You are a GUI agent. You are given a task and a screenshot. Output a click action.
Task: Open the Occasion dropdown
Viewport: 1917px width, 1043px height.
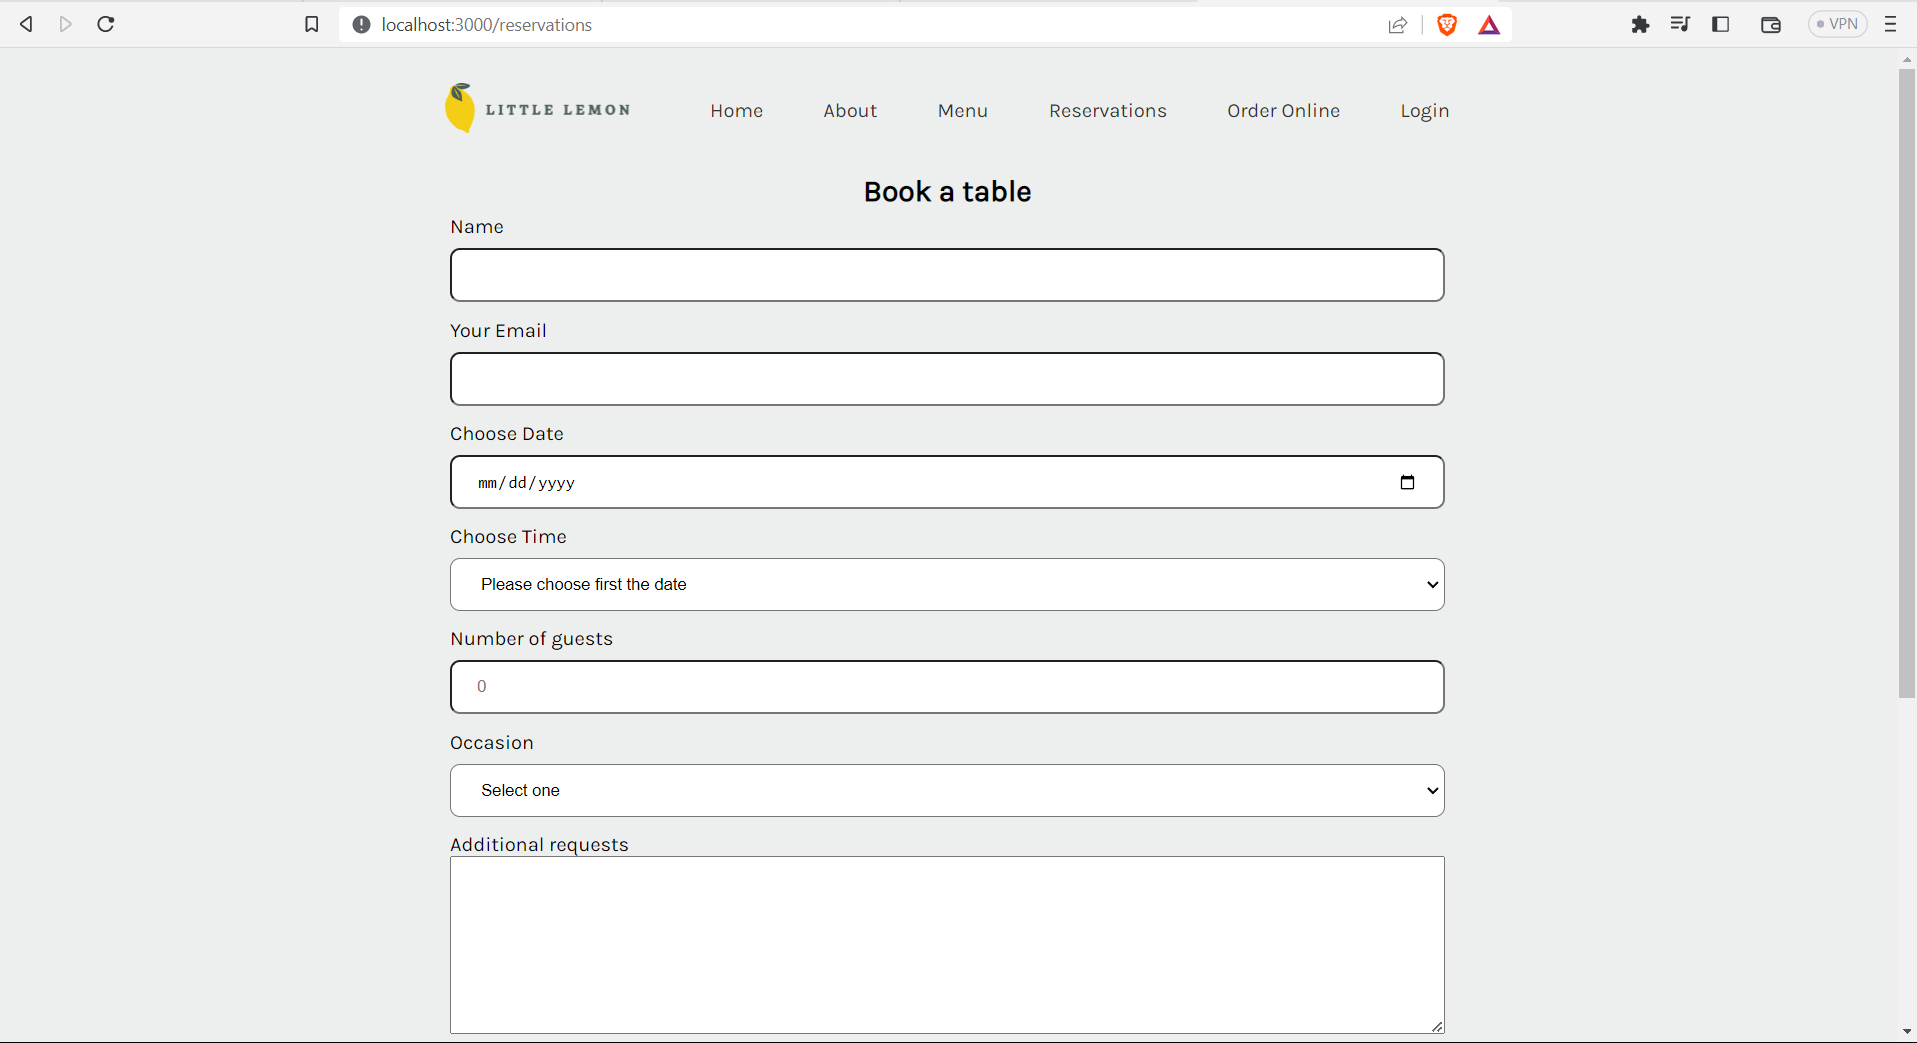pyautogui.click(x=947, y=790)
